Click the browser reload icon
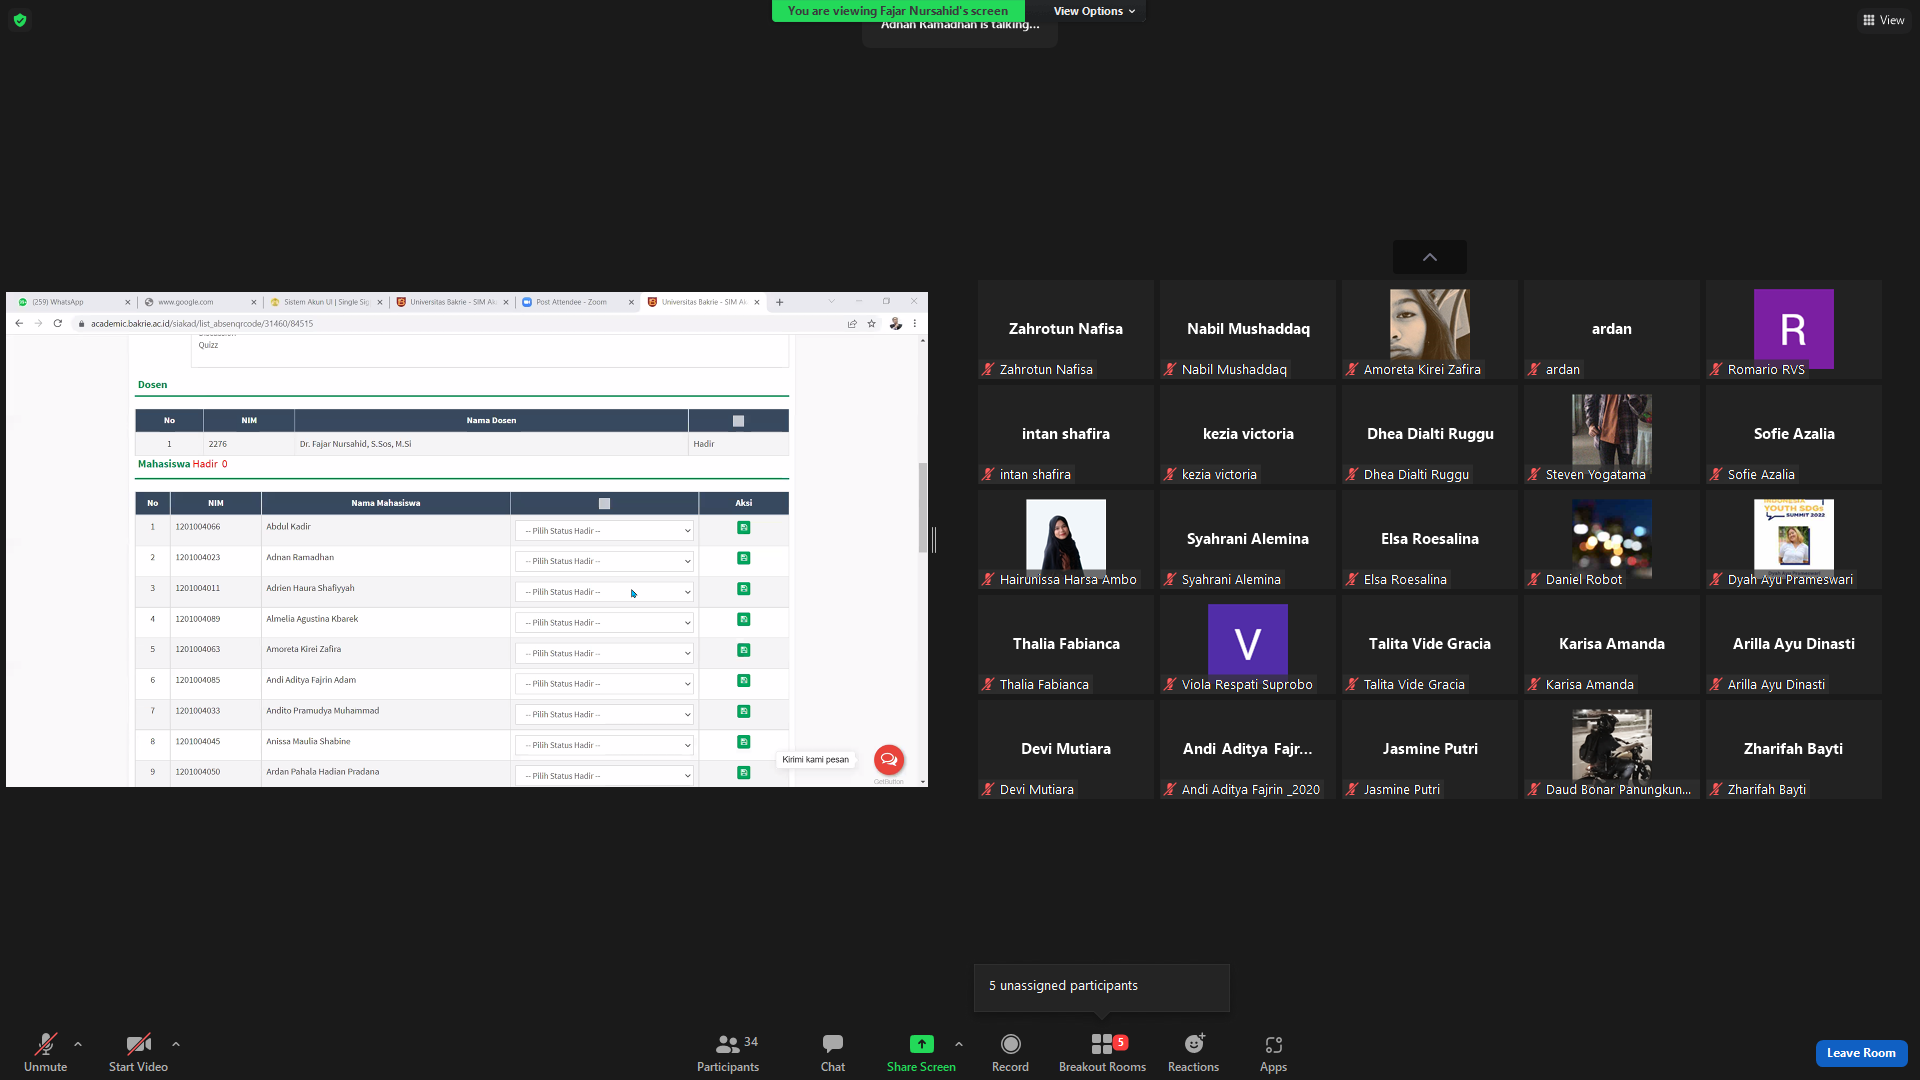Screen dimensions: 1920x1080 point(58,324)
